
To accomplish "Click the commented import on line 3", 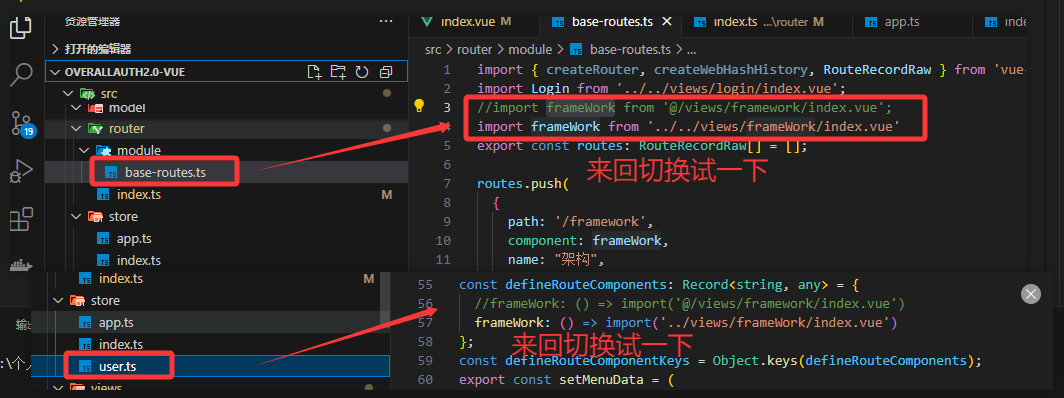I will point(684,107).
